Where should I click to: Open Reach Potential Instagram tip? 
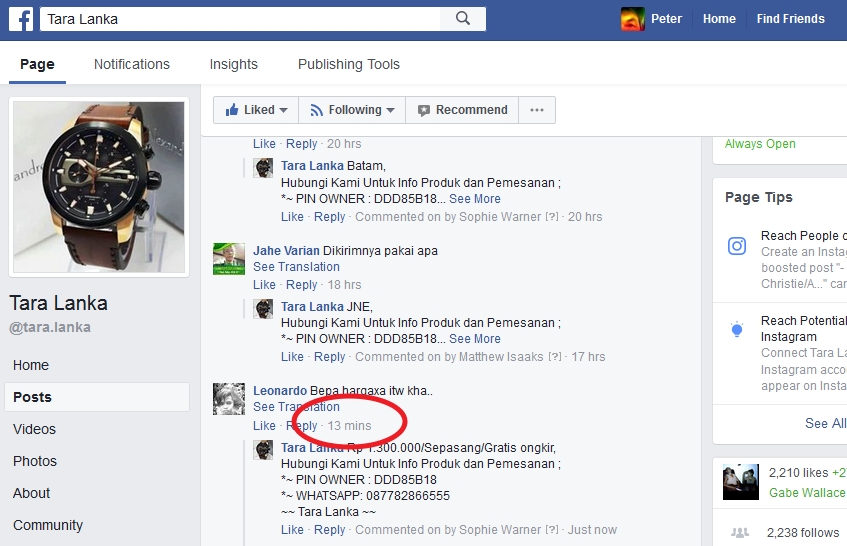tap(804, 328)
